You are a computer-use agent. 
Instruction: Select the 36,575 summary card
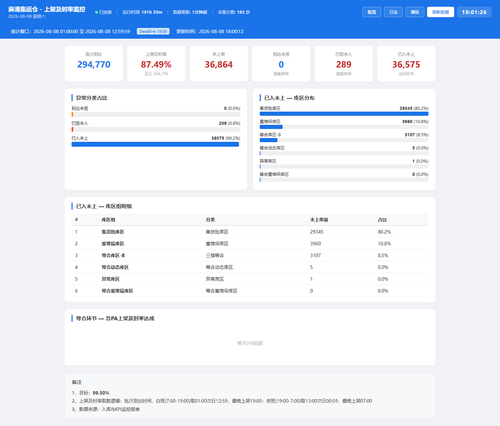point(406,64)
